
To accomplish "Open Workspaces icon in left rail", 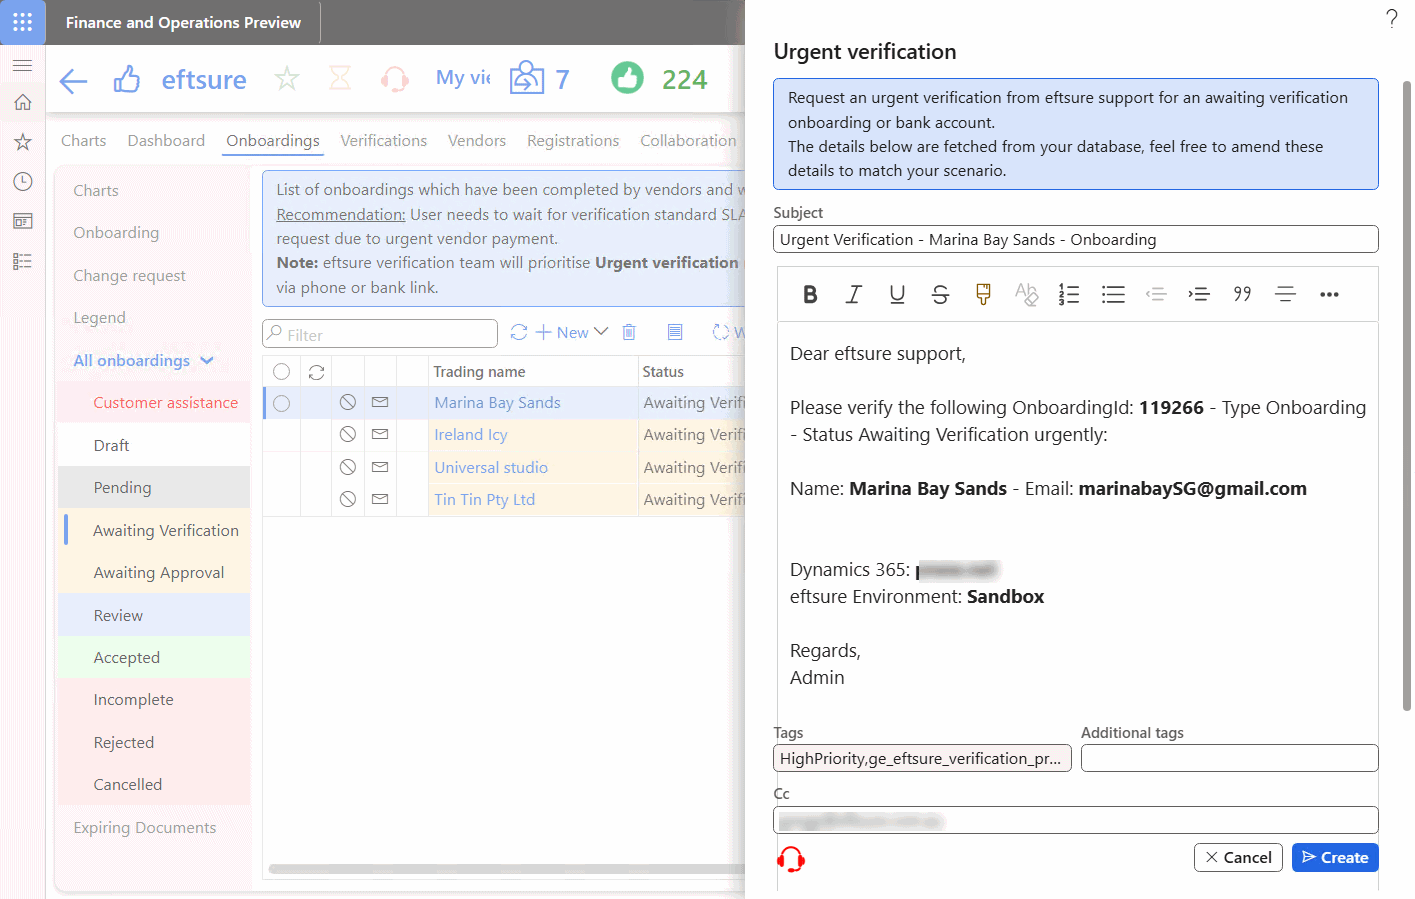I will 22,221.
